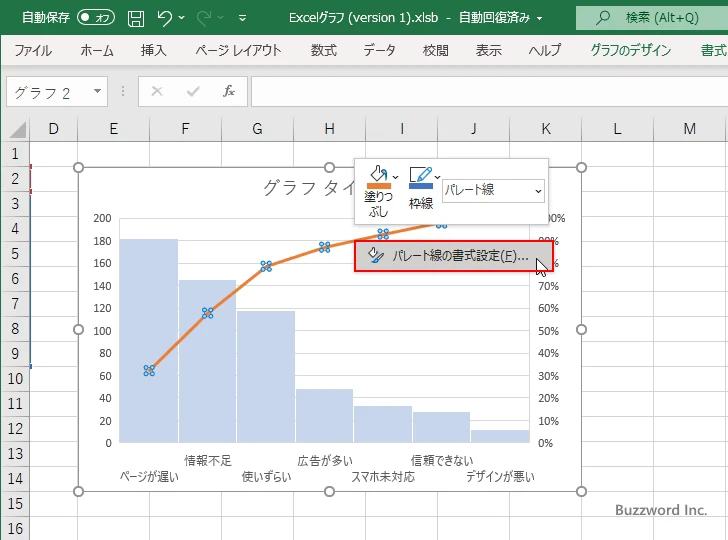The width and height of the screenshot is (728, 540).
Task: Open the 枠線 outline dropdown arrow
Action: 437,177
